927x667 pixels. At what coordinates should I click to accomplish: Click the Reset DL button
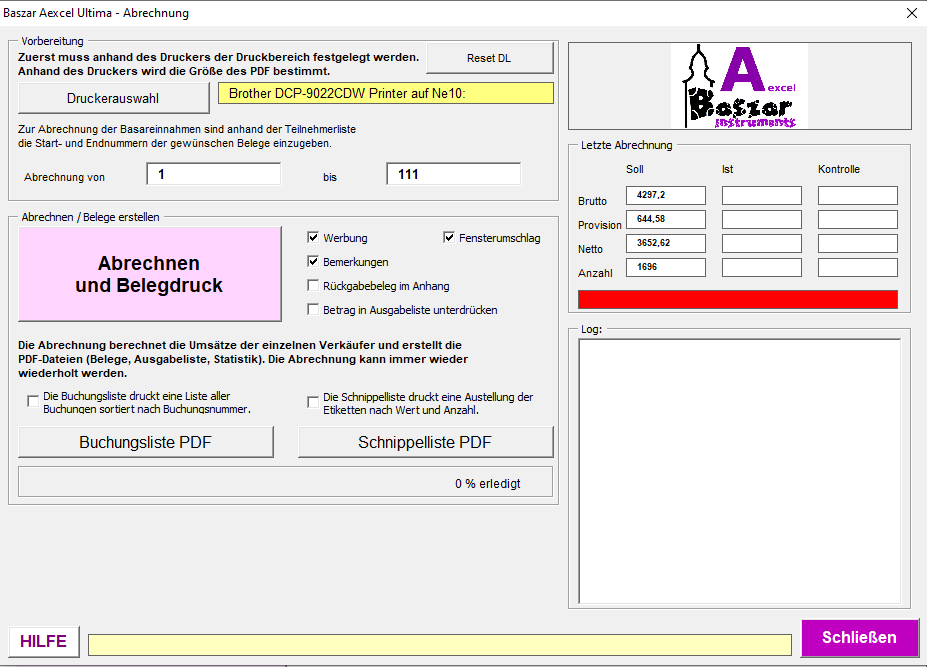[490, 58]
